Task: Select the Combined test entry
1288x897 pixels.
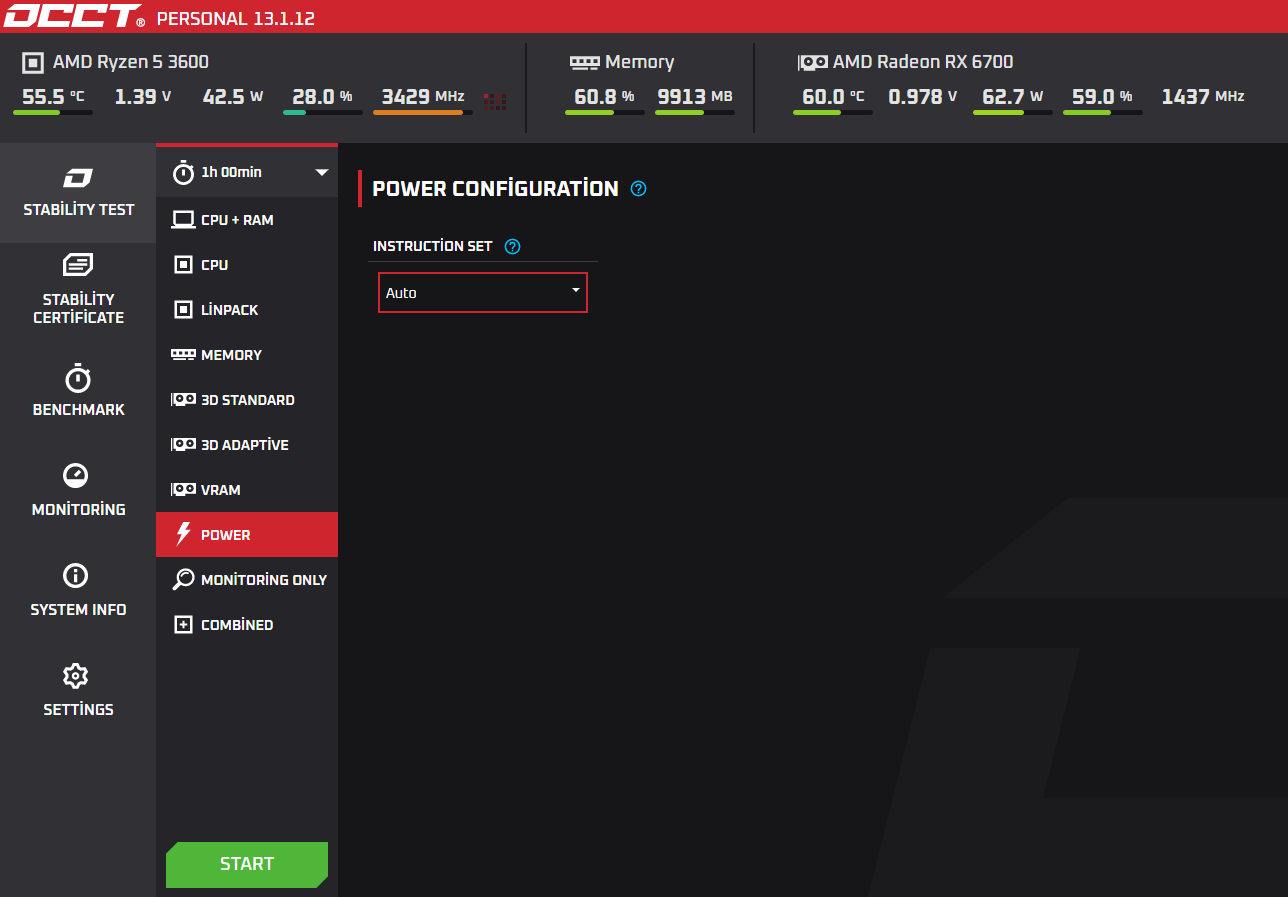Action: click(247, 625)
